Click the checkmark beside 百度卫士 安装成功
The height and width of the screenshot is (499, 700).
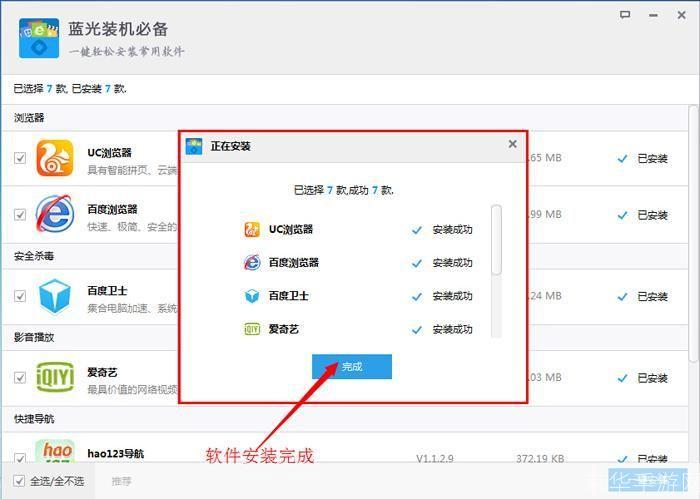417,296
